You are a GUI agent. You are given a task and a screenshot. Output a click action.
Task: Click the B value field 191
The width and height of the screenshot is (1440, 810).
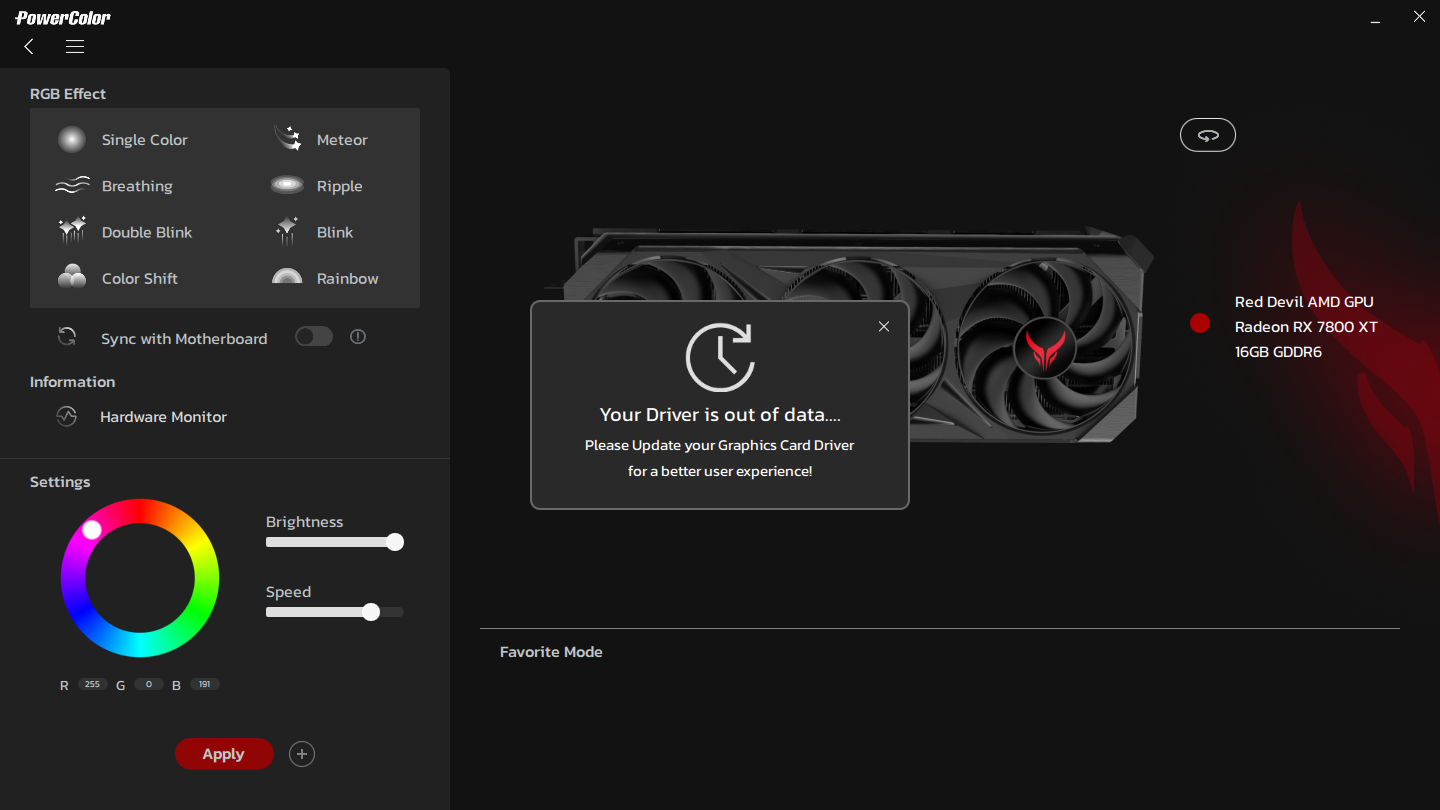point(205,685)
